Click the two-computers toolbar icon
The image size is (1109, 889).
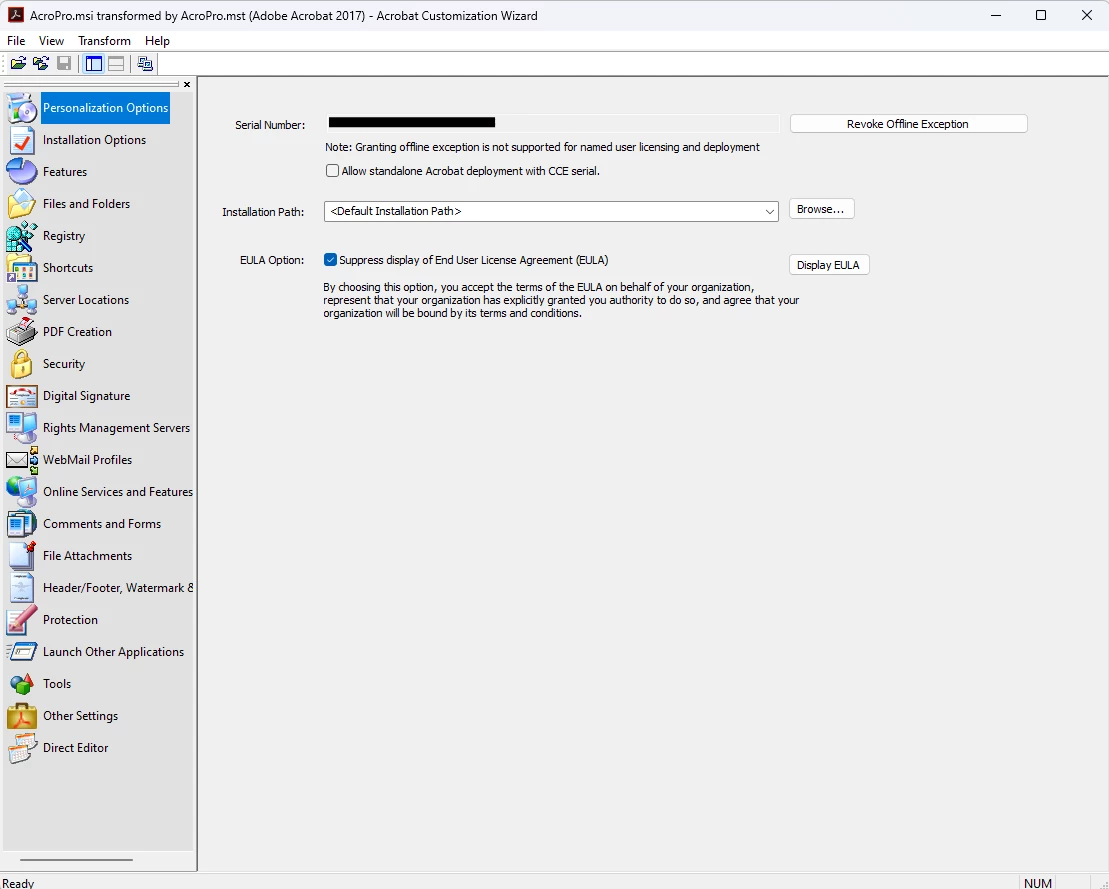click(145, 64)
